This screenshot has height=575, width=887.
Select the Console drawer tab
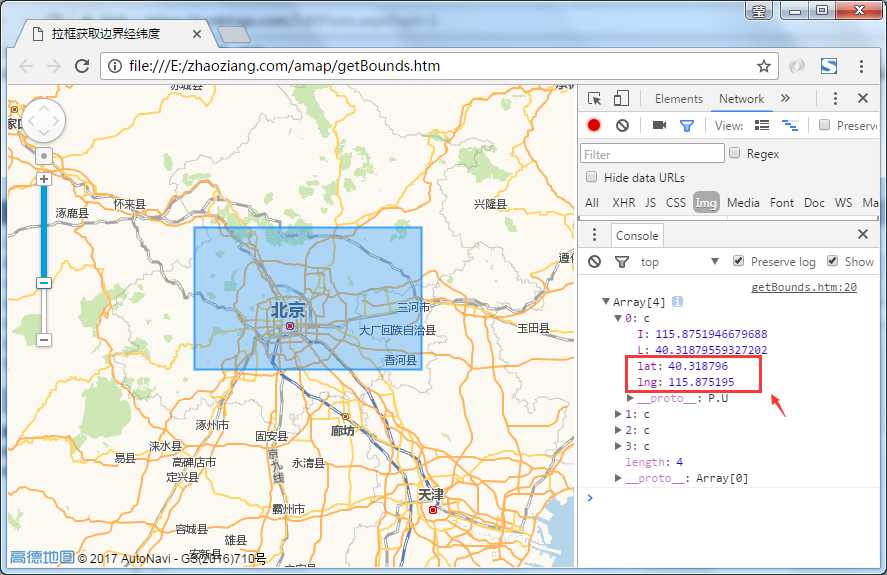[637, 235]
